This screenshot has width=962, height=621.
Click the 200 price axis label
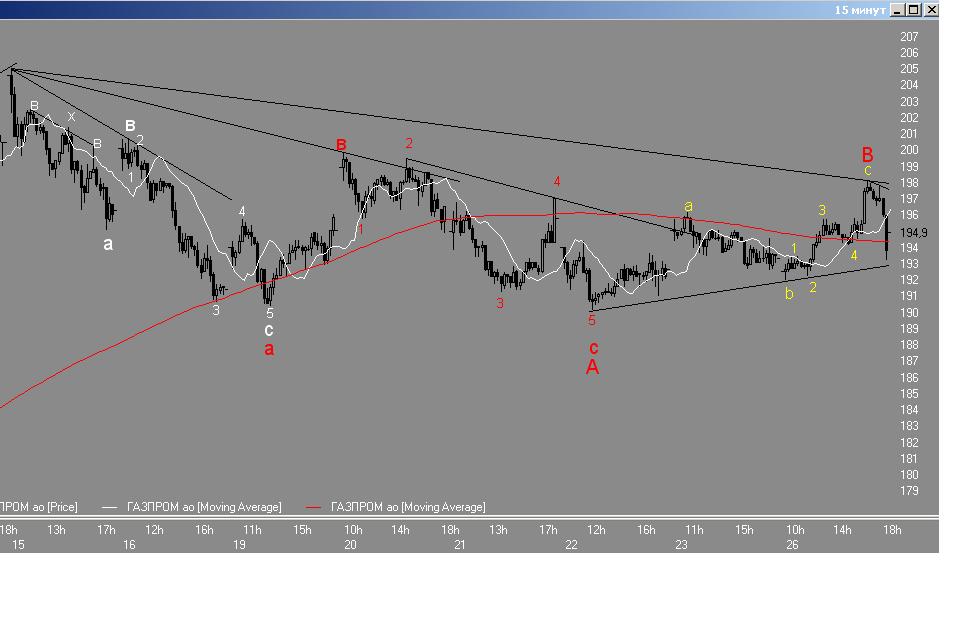tap(909, 150)
